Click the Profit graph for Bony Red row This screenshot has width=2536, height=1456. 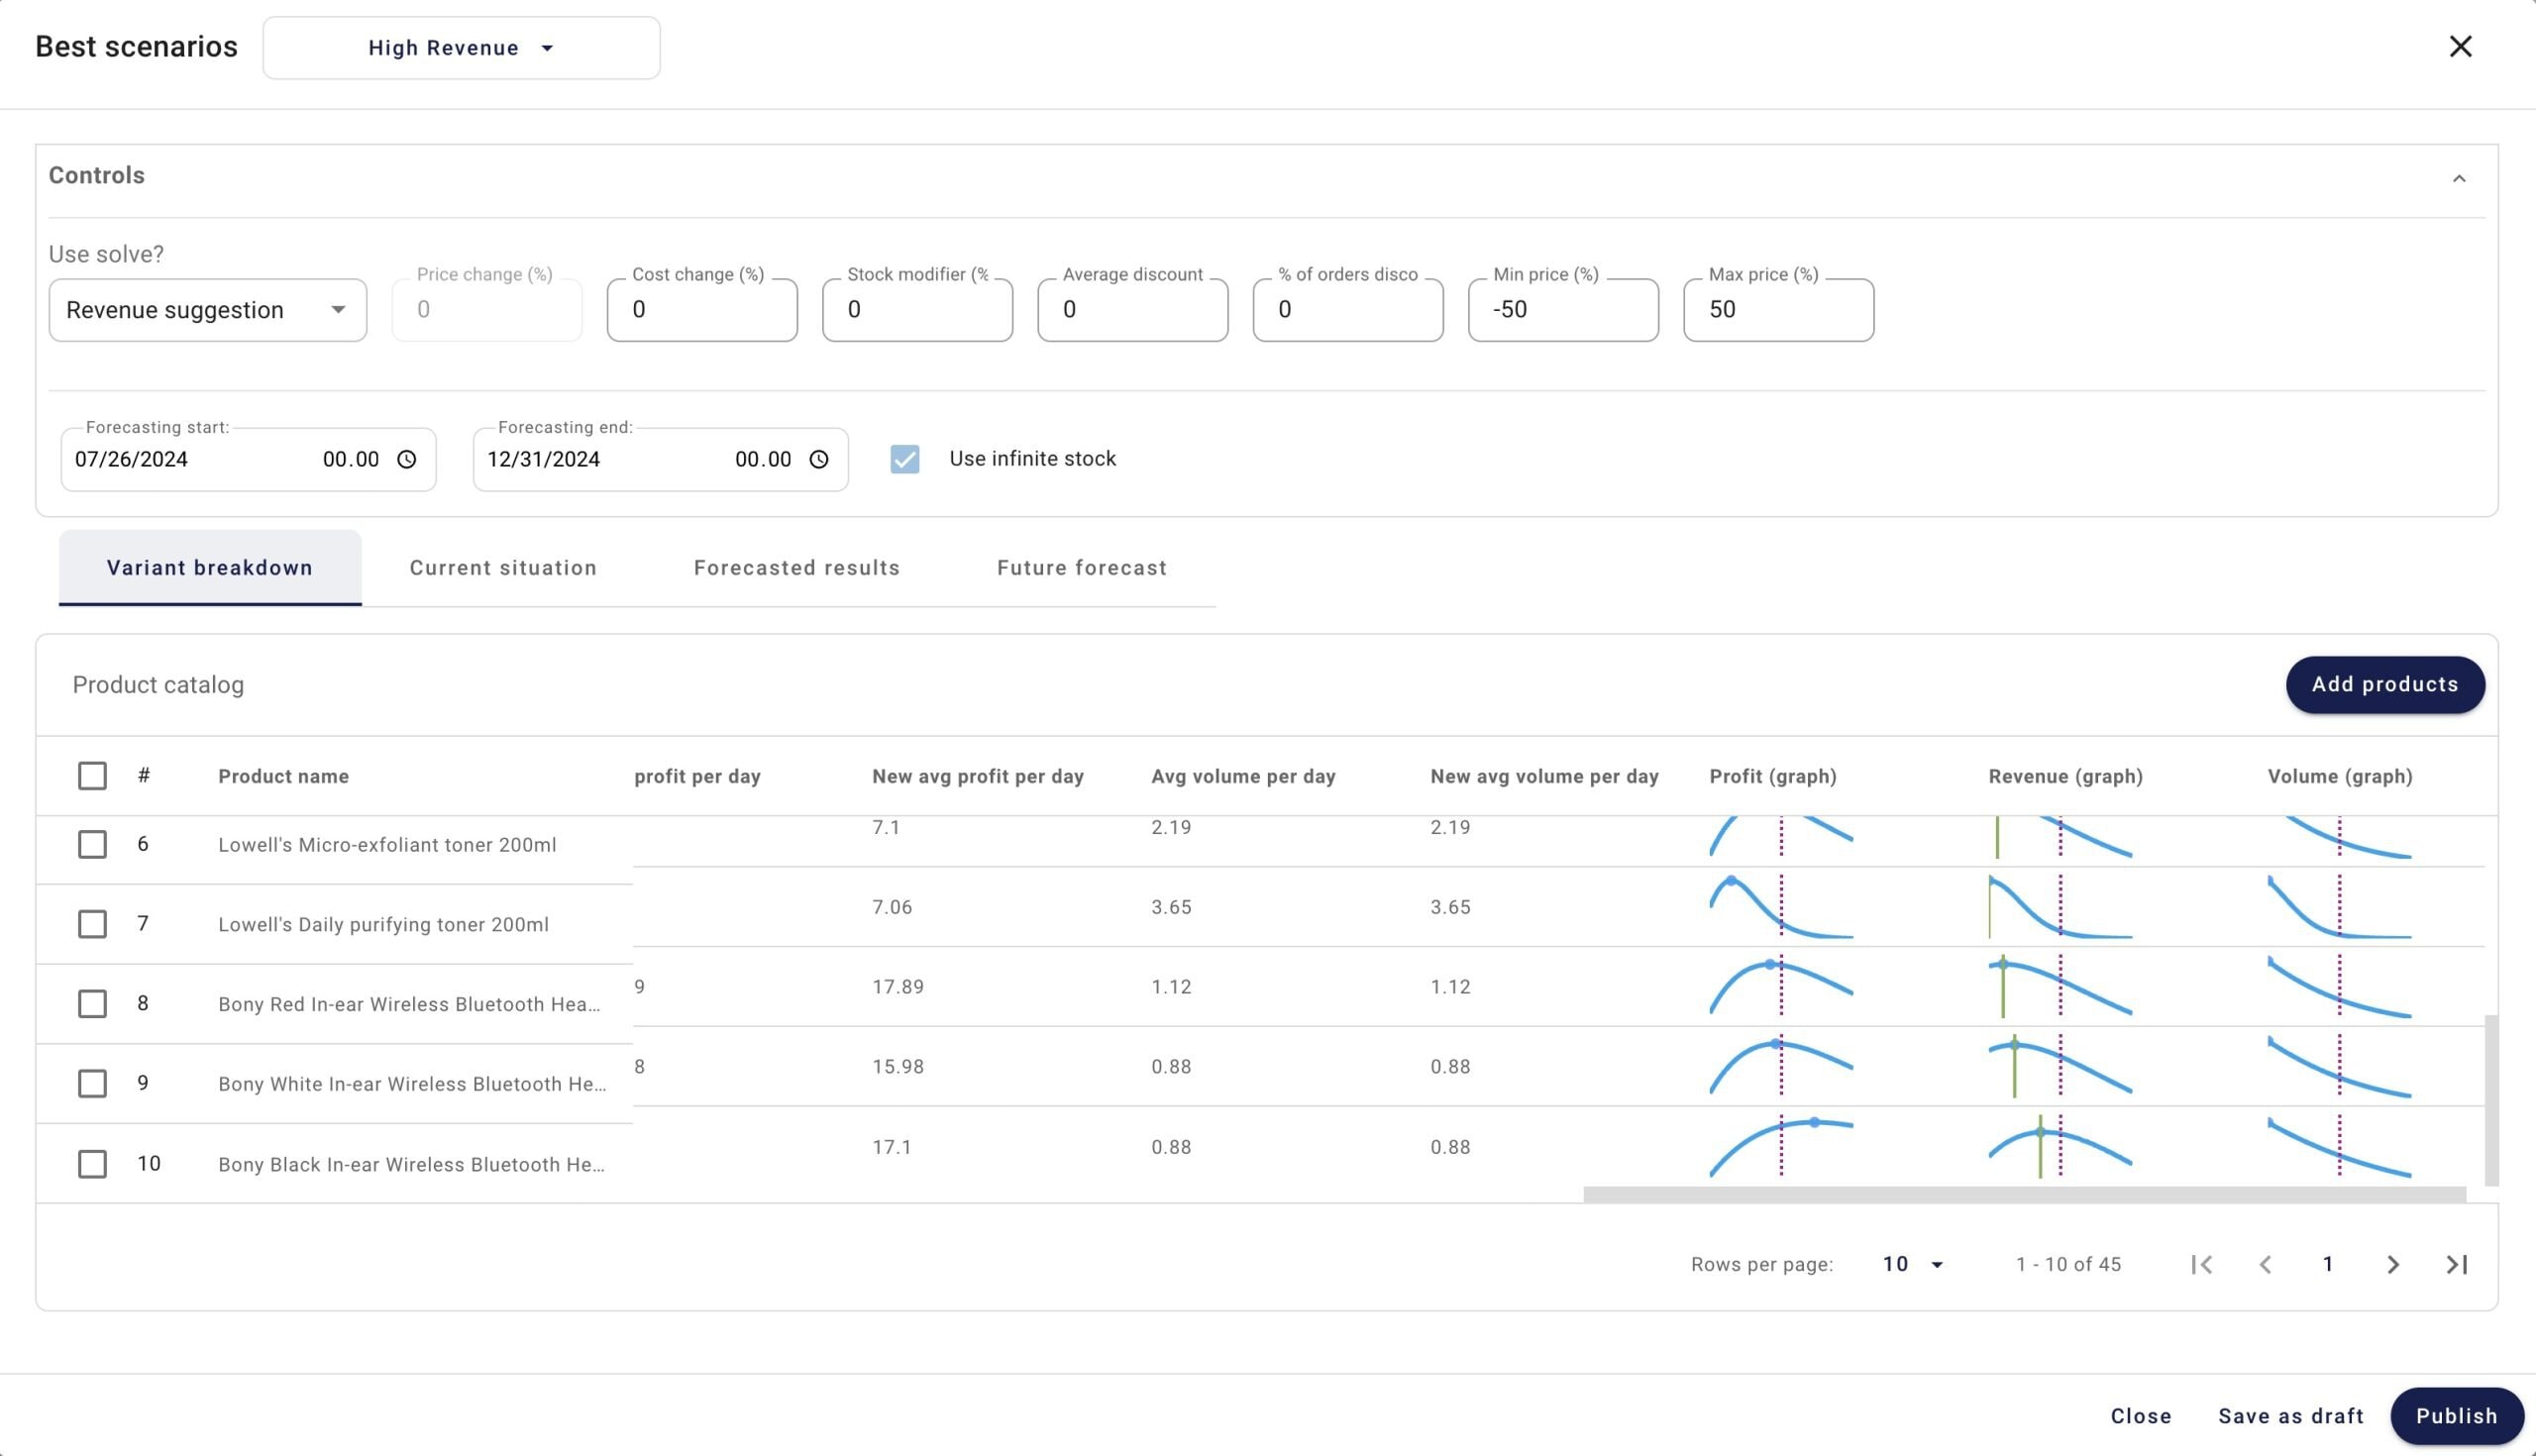[x=1781, y=986]
